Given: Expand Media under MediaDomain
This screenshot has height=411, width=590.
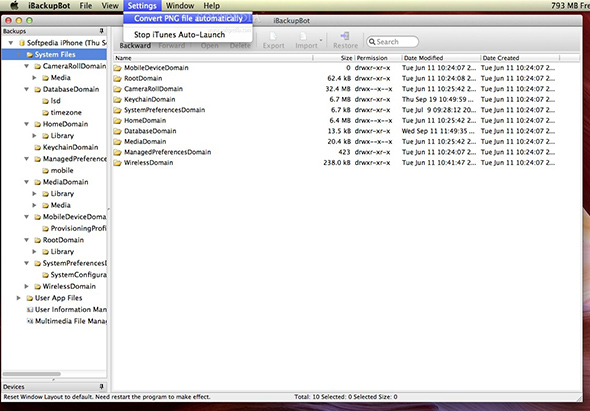Looking at the screenshot, I should point(34,206).
